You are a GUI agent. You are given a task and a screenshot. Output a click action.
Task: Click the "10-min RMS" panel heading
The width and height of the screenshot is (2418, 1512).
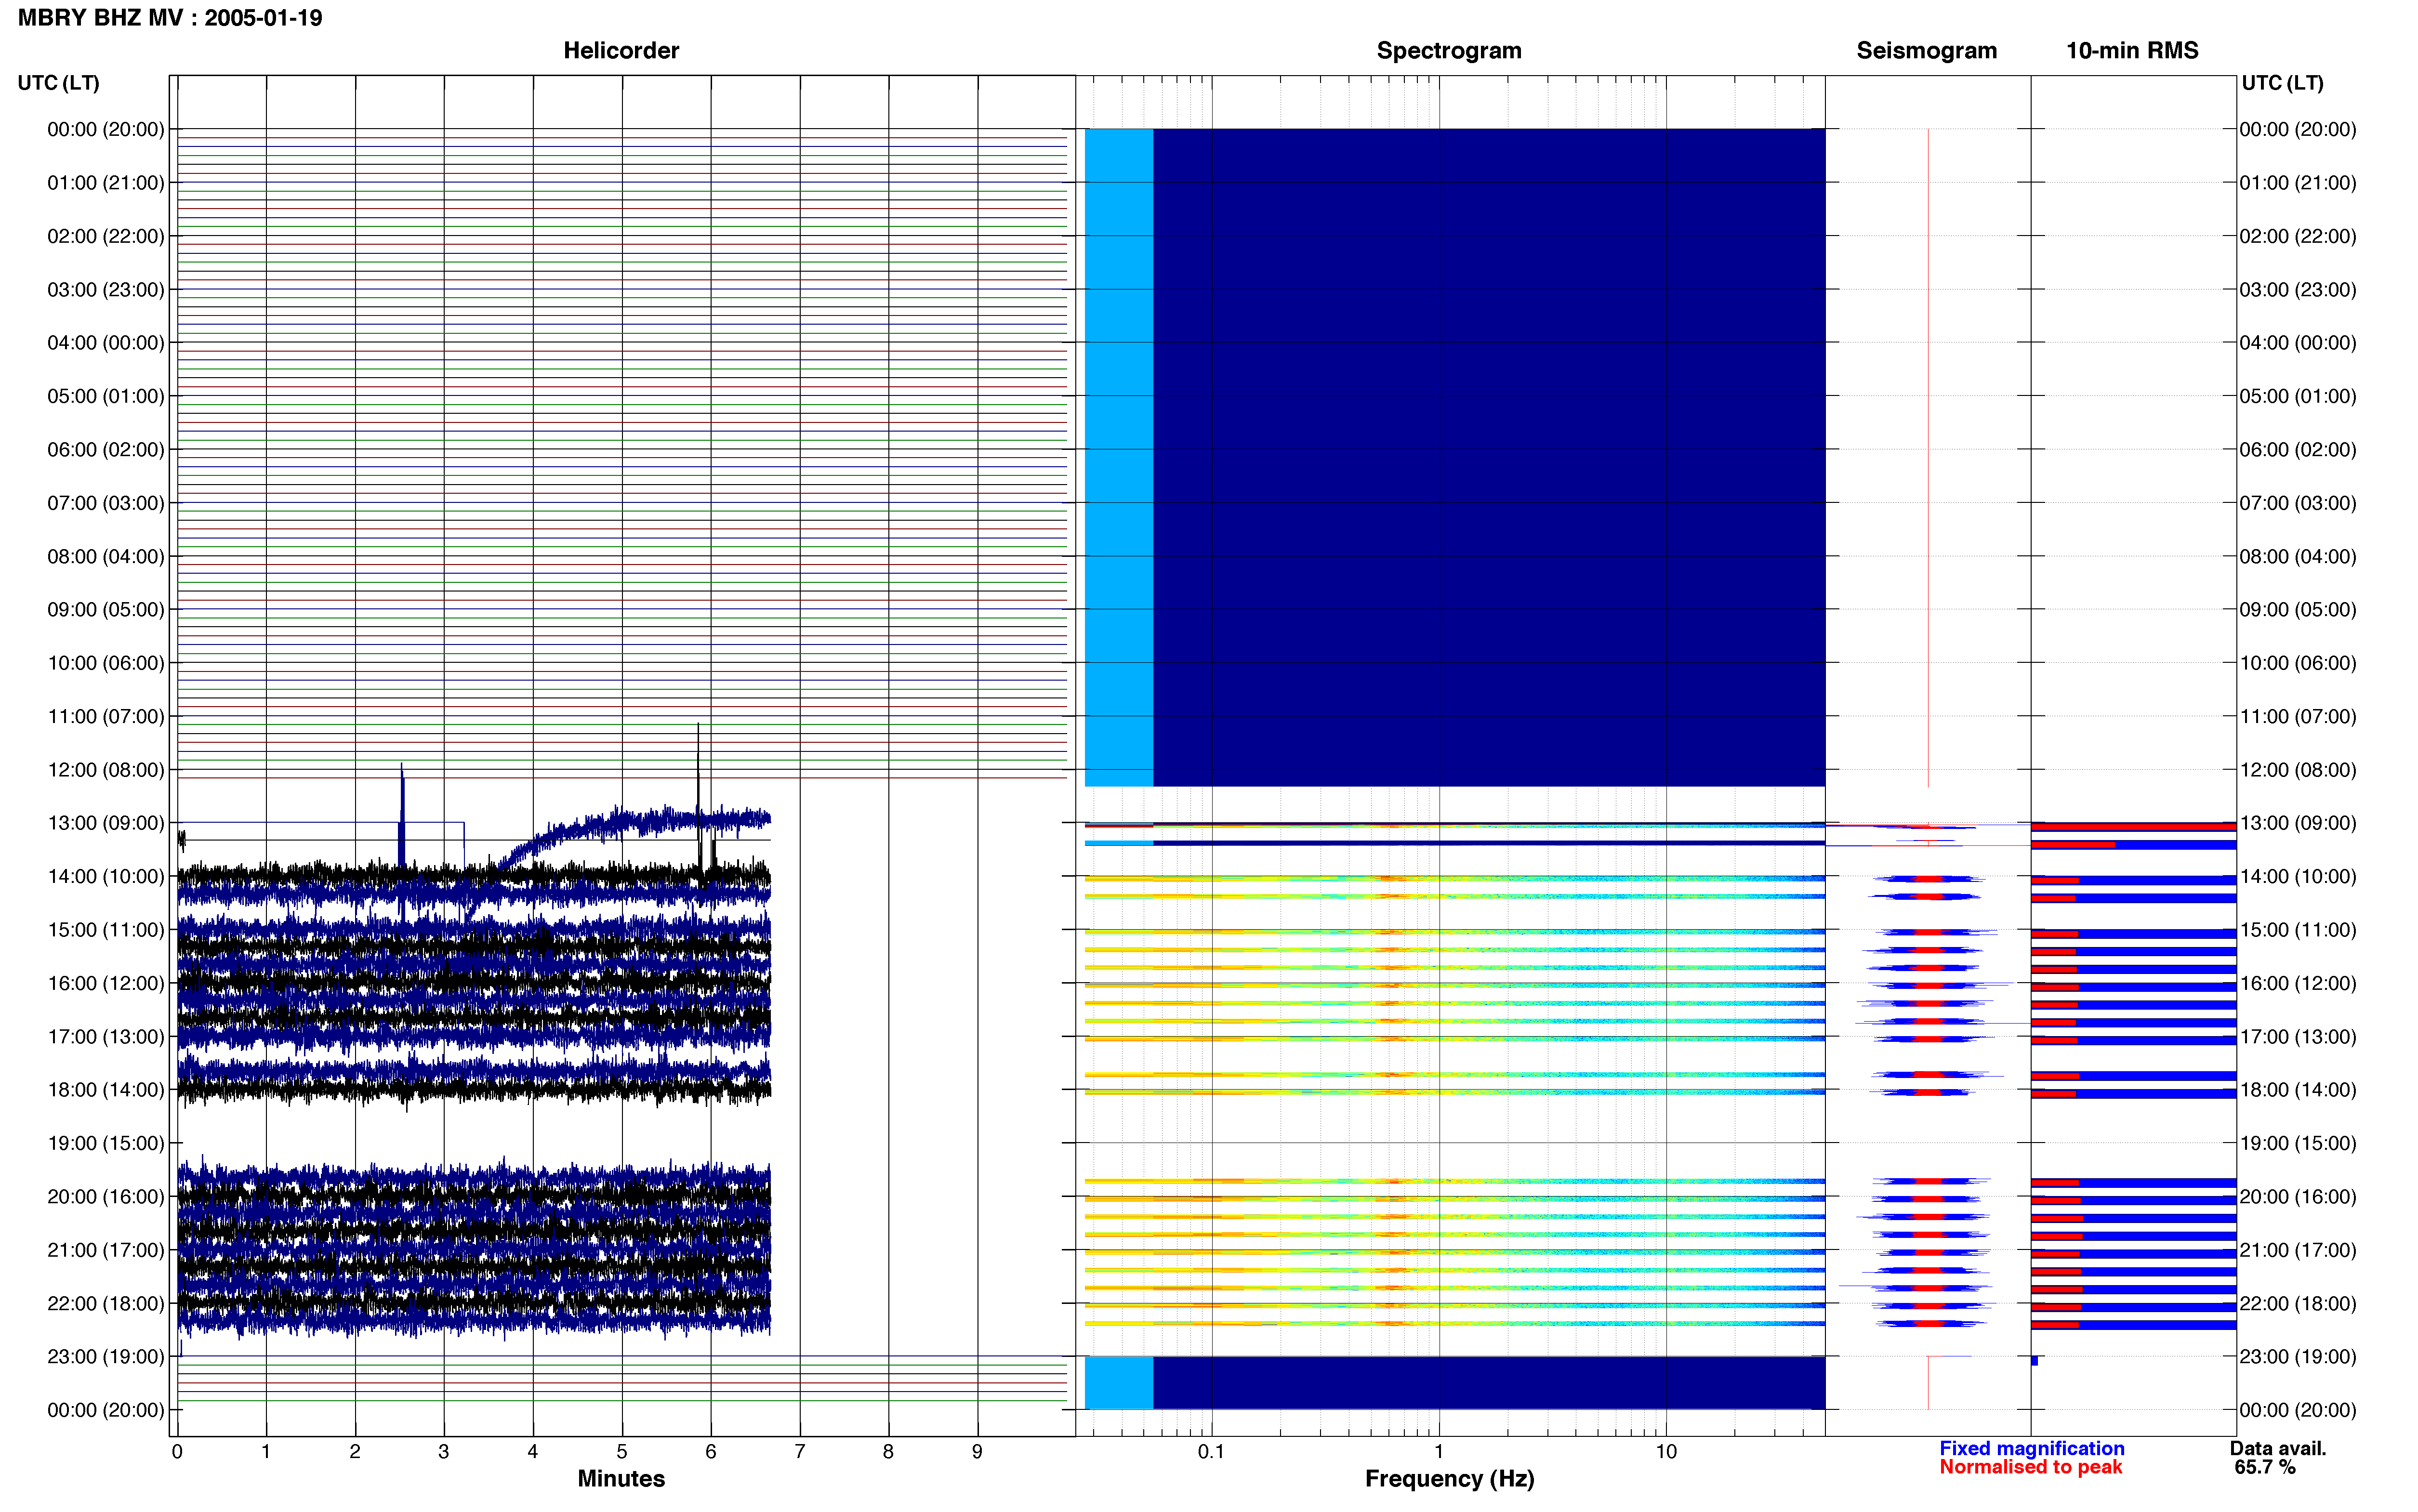(2132, 50)
